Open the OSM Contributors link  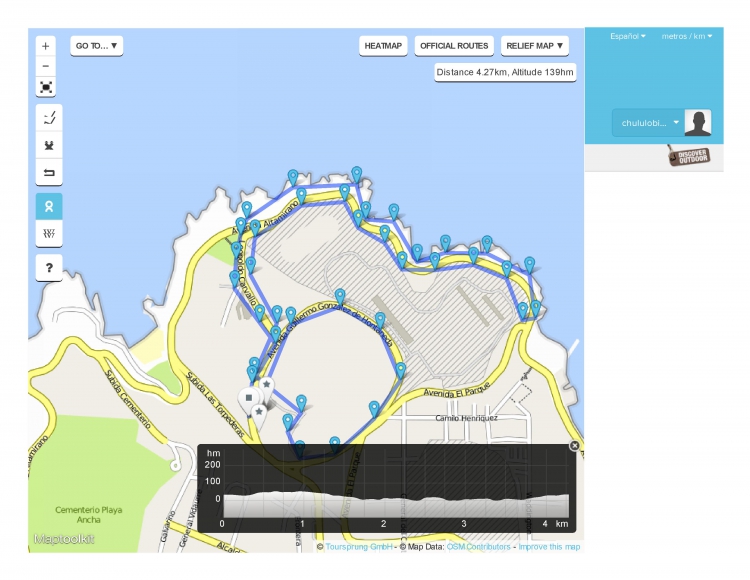pyautogui.click(x=468, y=547)
